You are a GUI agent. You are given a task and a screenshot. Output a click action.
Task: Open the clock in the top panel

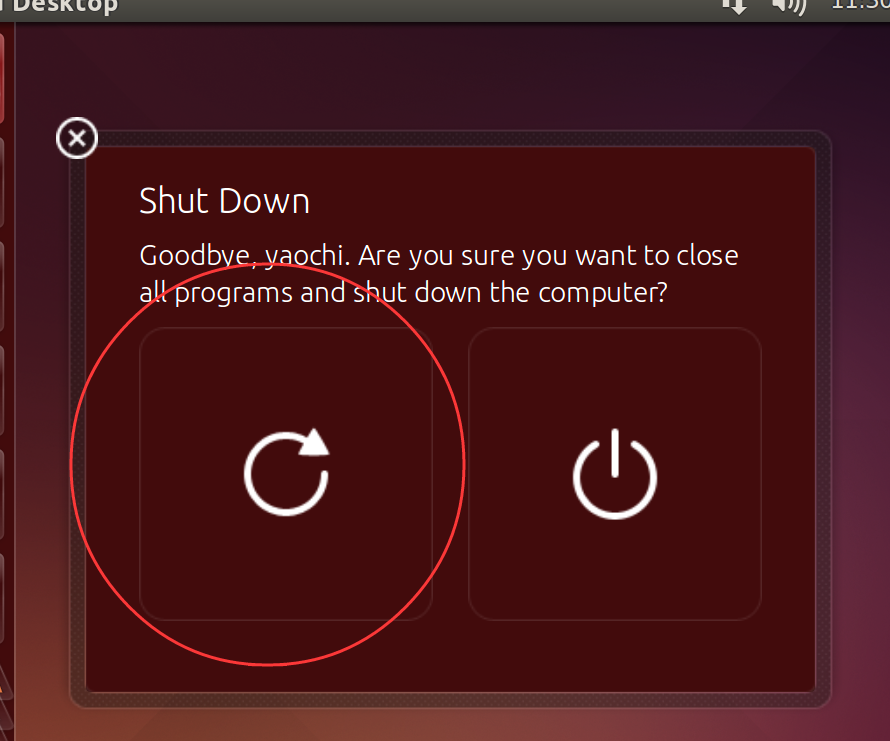(x=860, y=6)
